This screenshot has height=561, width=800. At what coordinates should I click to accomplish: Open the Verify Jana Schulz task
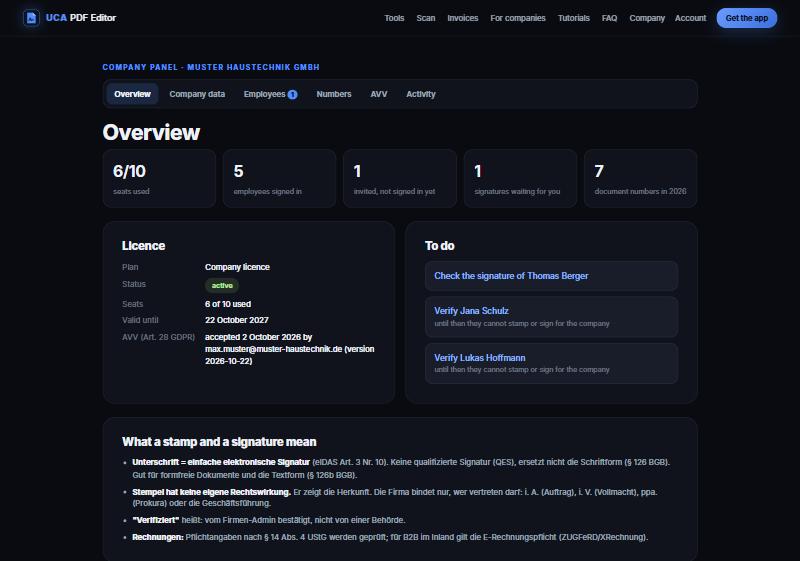pyautogui.click(x=551, y=317)
